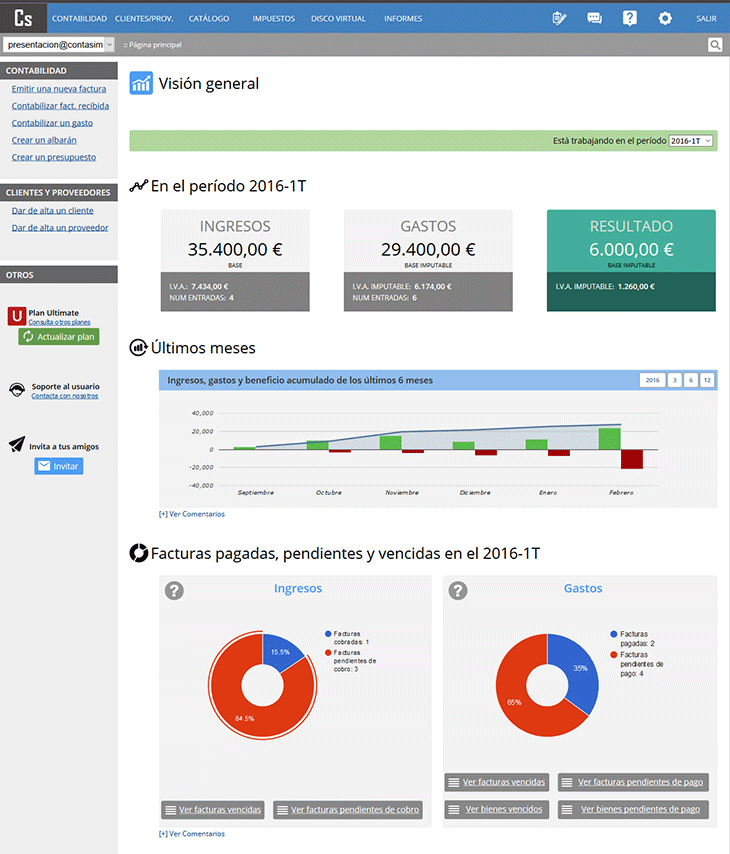Click Emitir una nueva factura link

(x=59, y=89)
